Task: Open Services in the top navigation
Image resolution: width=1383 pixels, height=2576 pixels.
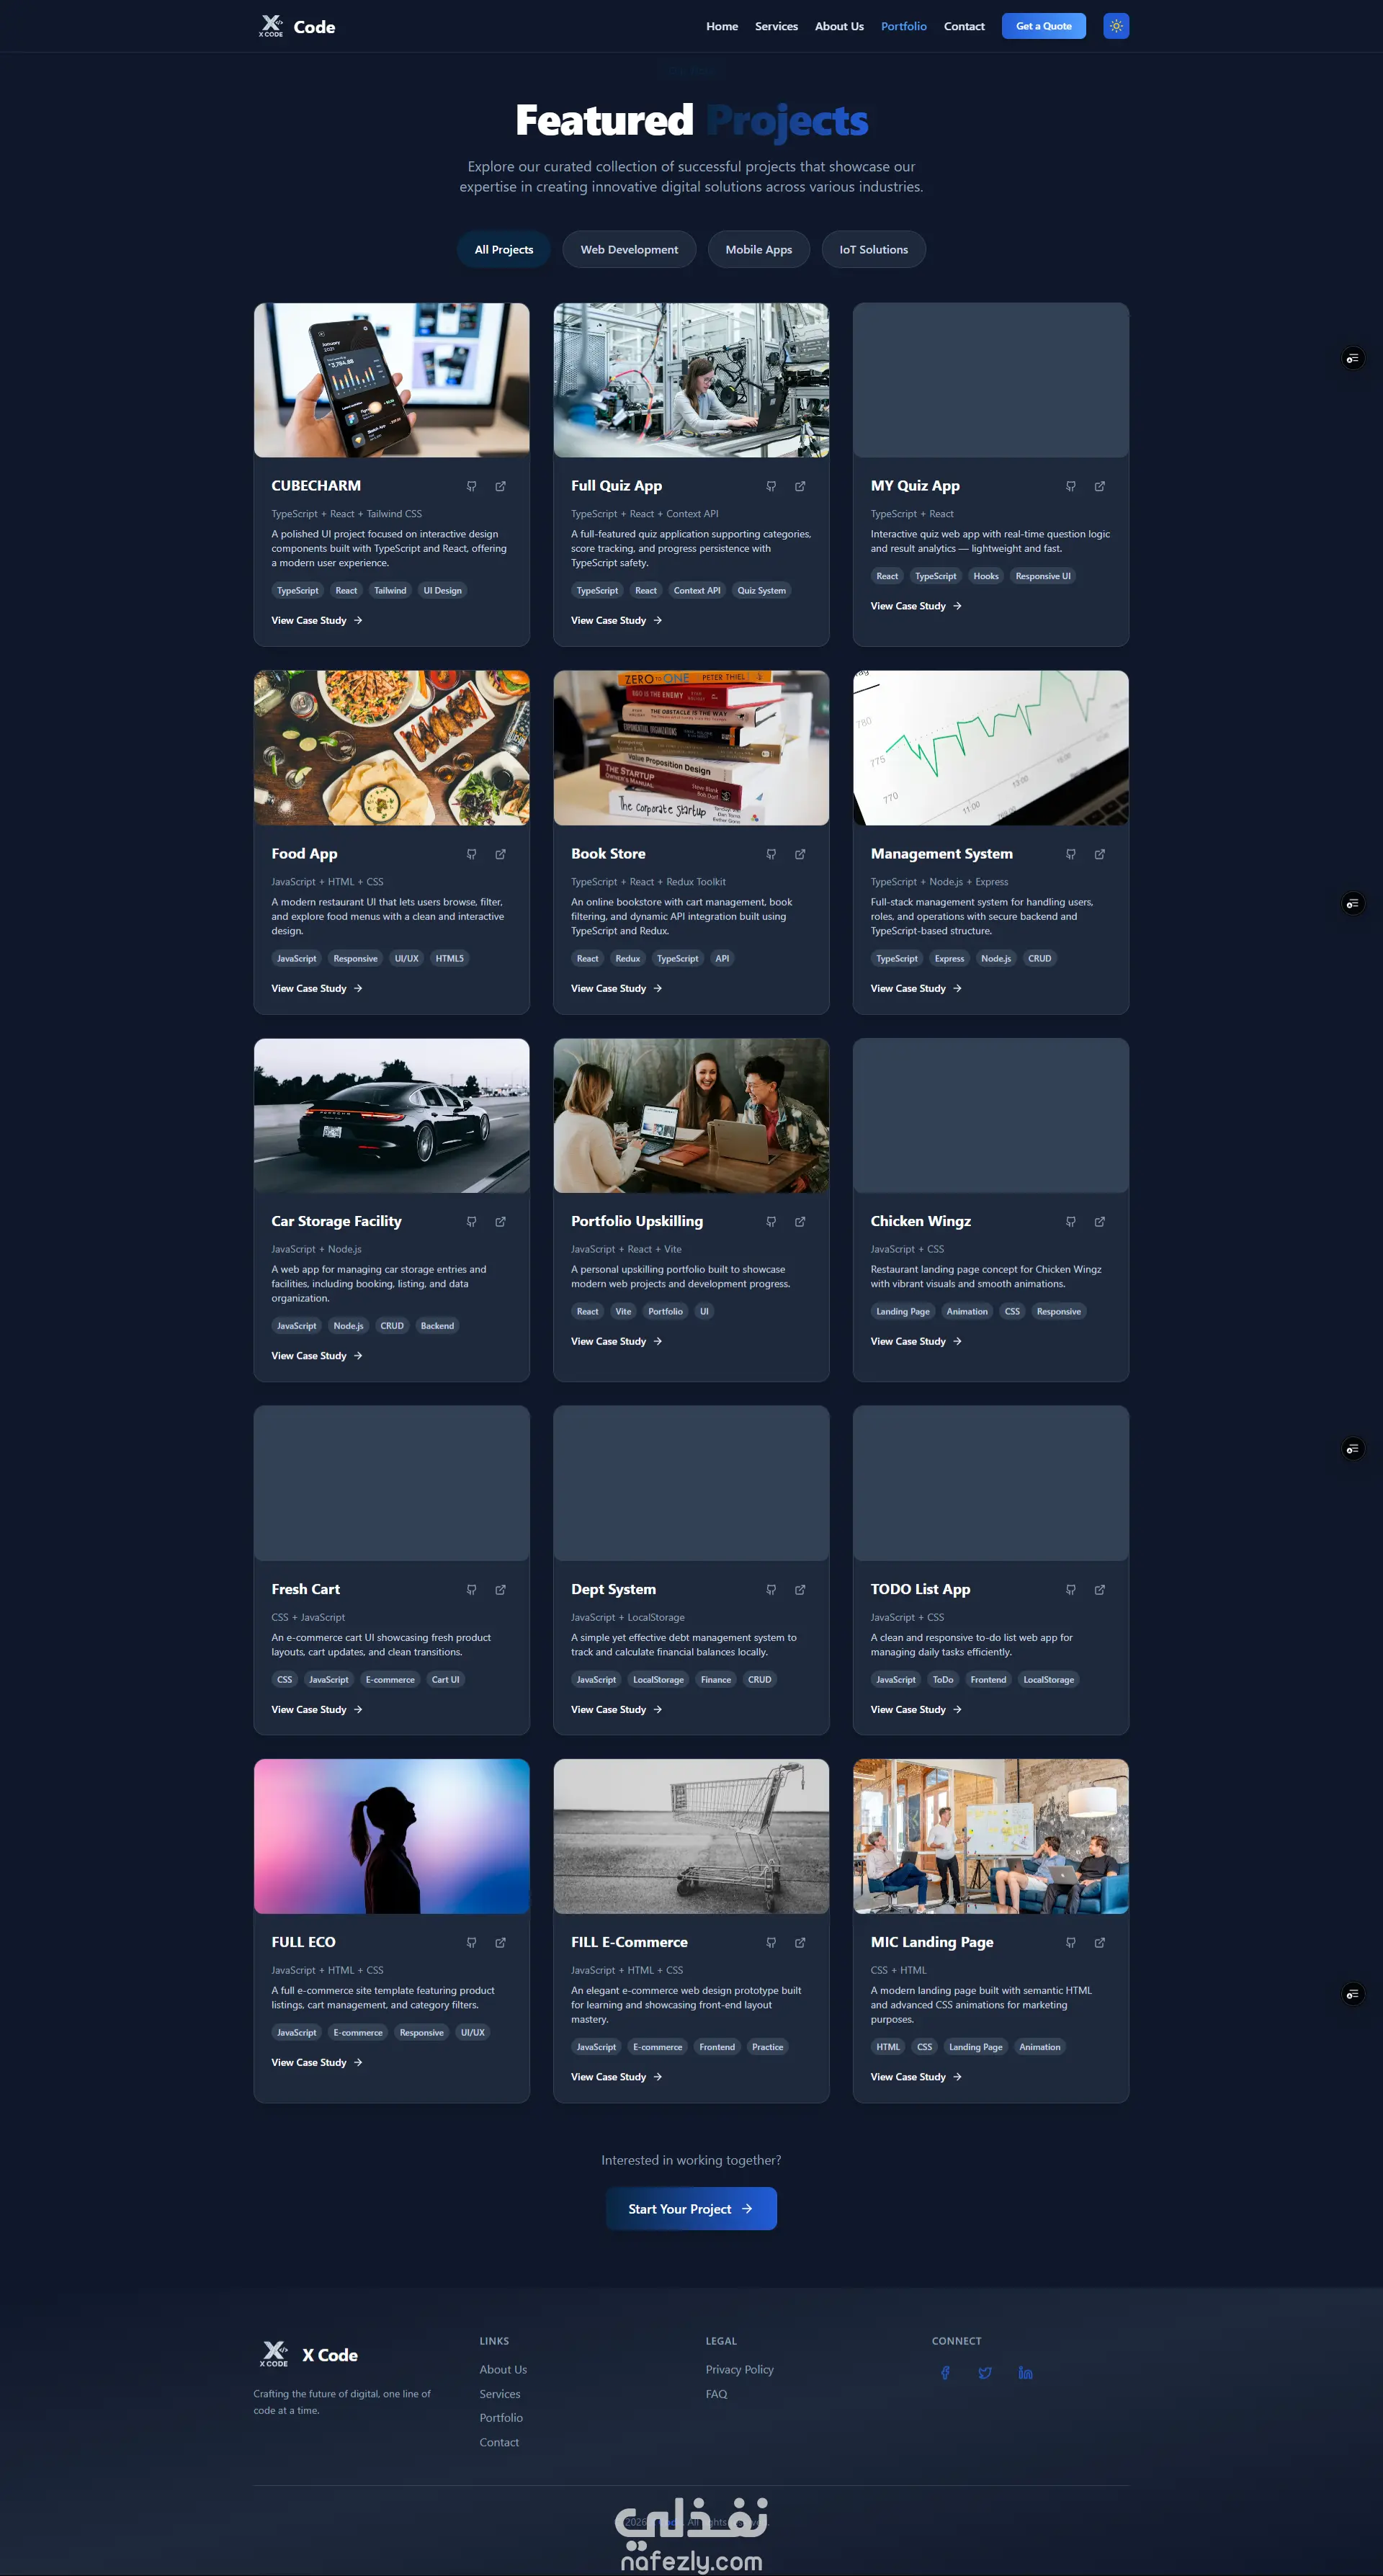Action: (776, 26)
